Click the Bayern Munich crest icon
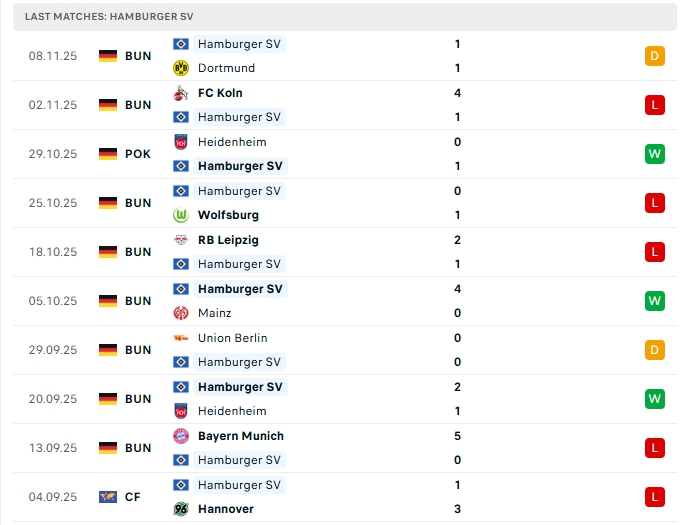This screenshot has height=525, width=688. click(x=181, y=436)
